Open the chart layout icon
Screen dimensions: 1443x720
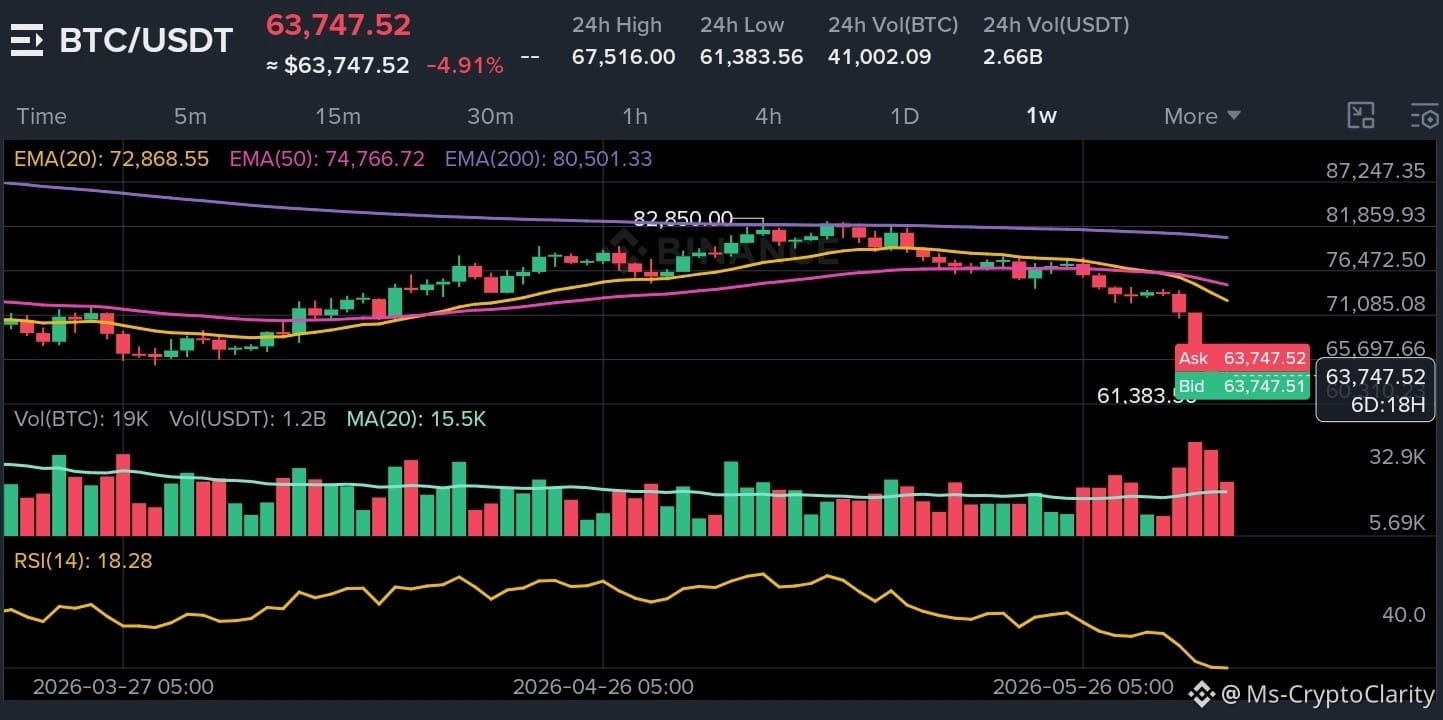(x=1361, y=116)
